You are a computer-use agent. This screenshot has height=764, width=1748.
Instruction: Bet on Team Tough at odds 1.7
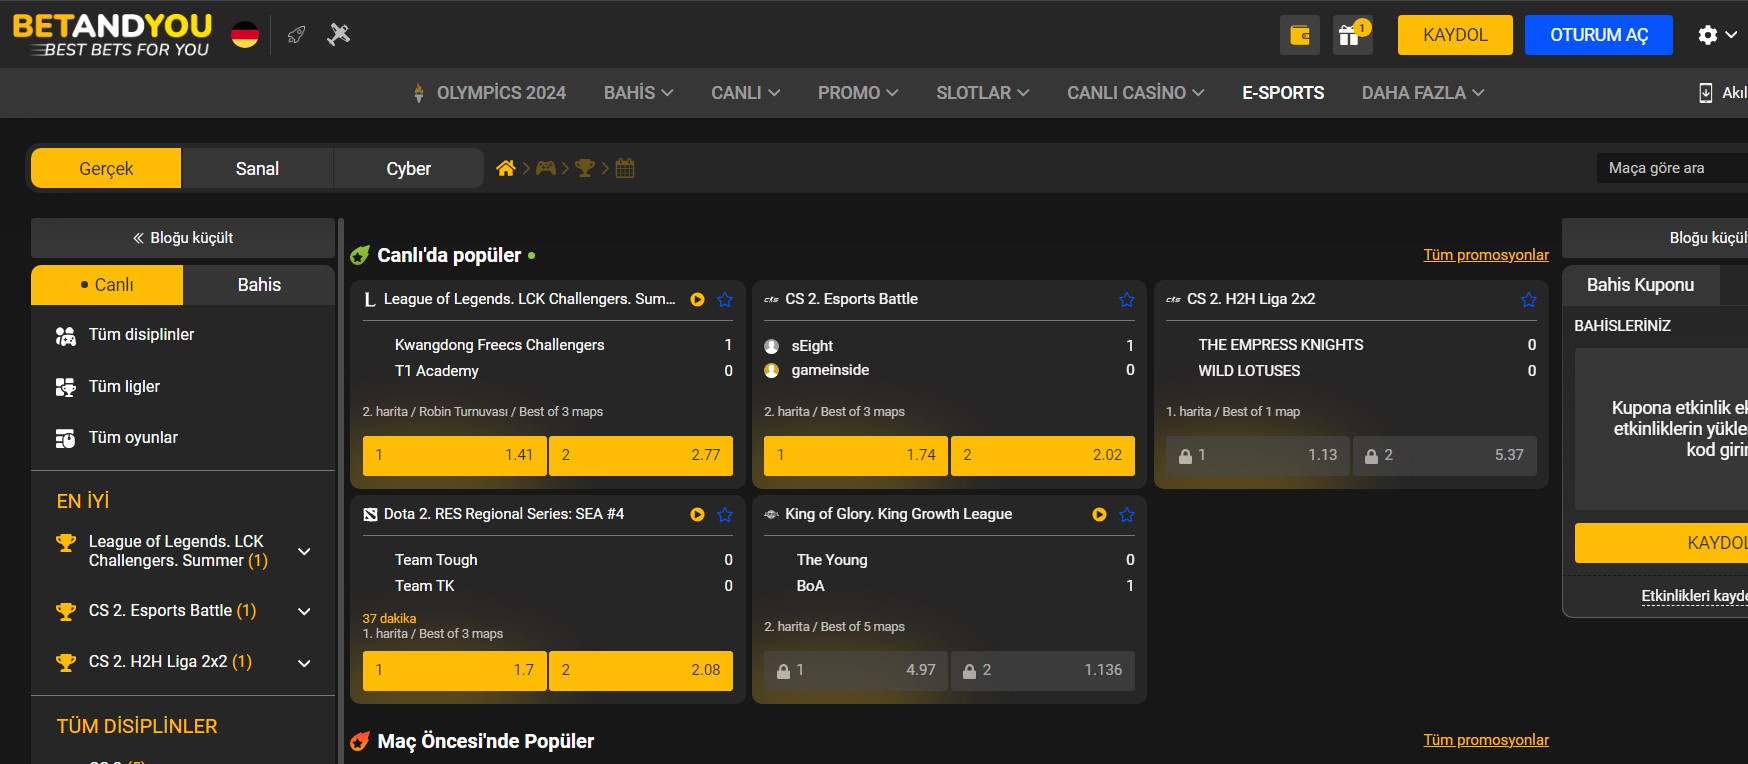454,670
